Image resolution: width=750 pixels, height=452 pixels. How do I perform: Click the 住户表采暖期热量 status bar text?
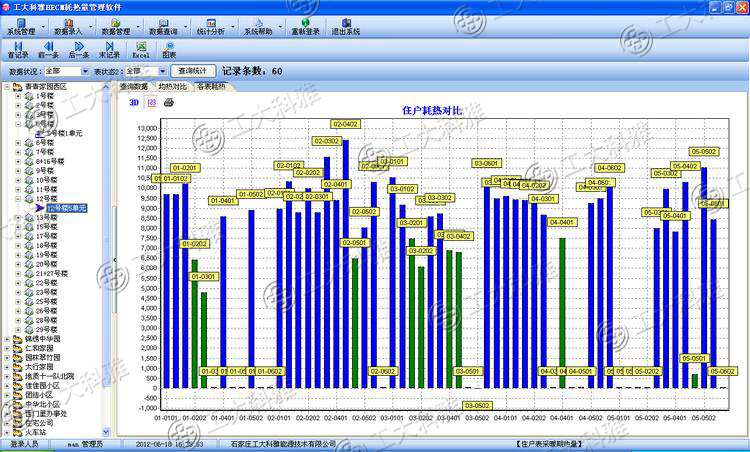coord(550,444)
